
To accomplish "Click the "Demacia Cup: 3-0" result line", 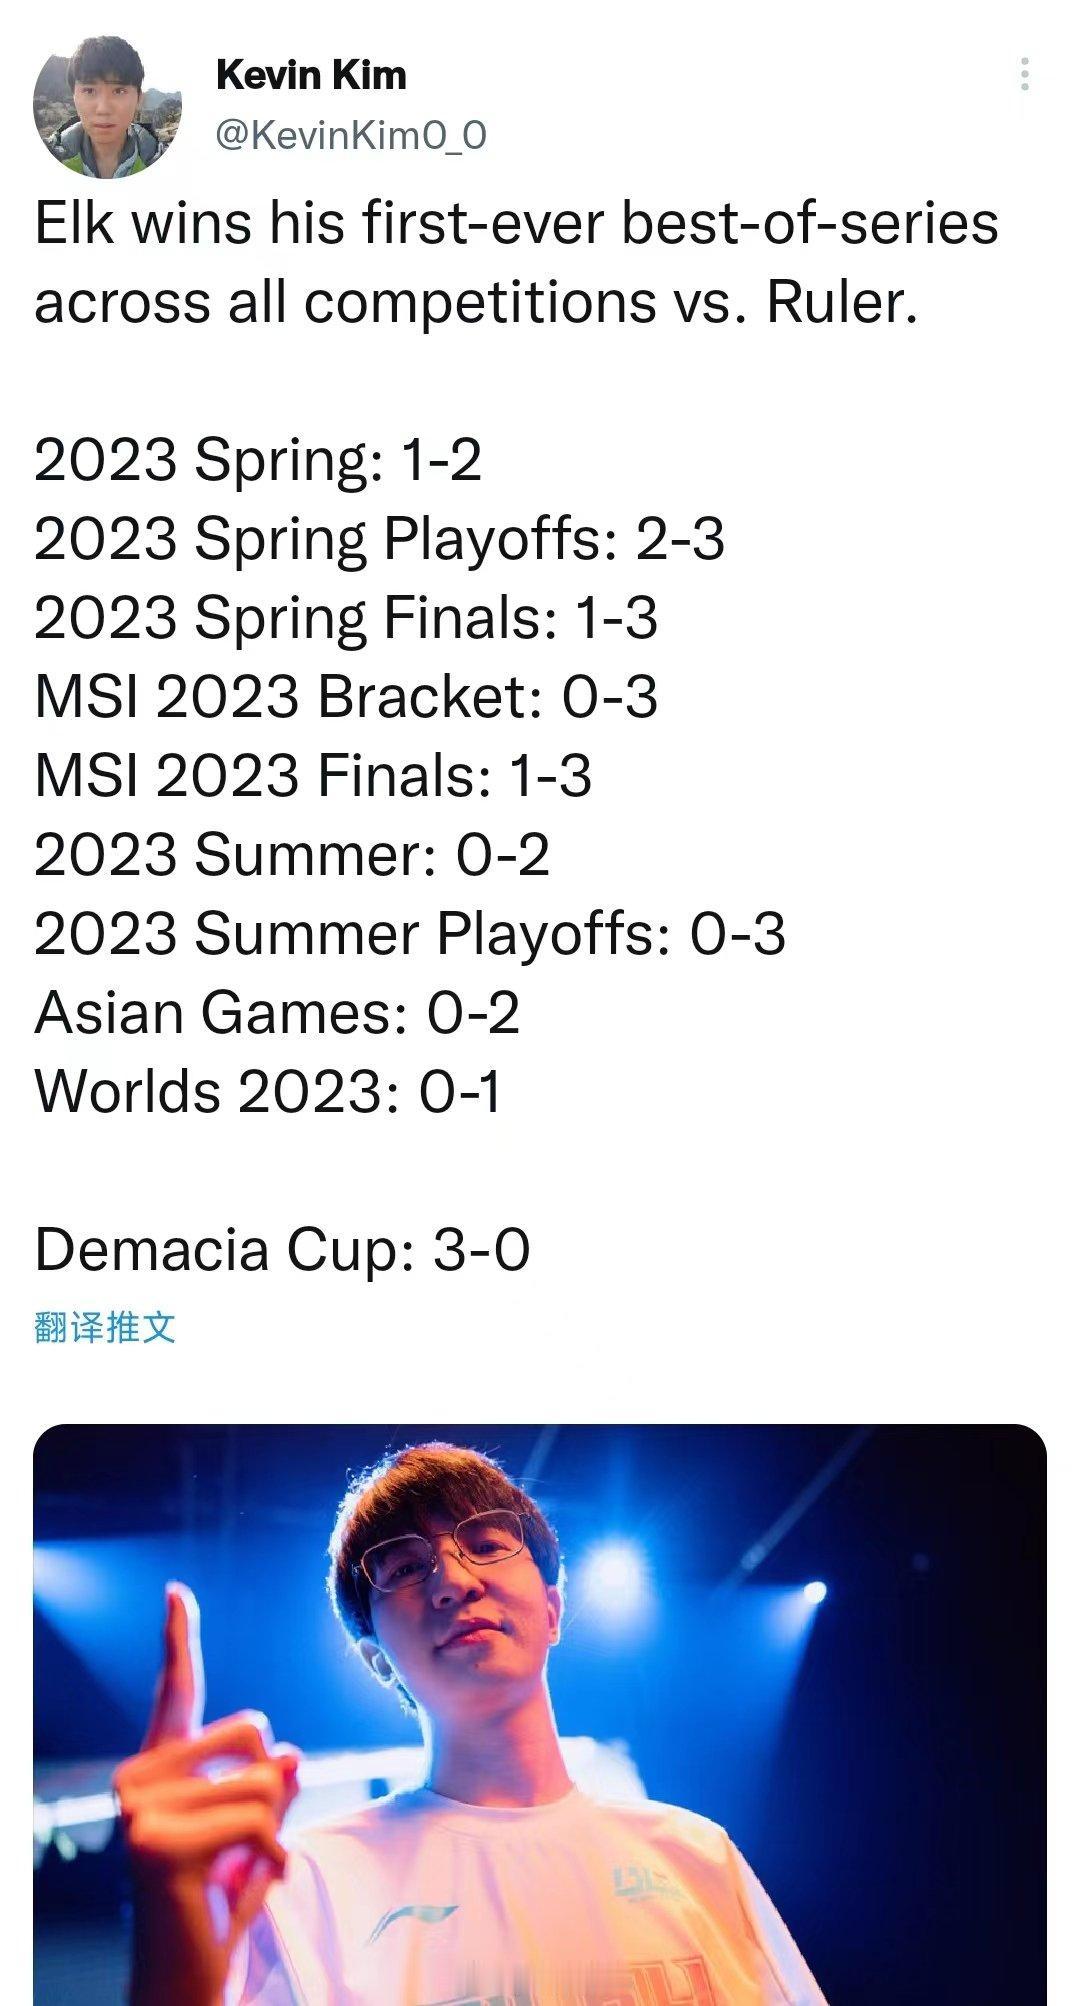I will pyautogui.click(x=281, y=1250).
